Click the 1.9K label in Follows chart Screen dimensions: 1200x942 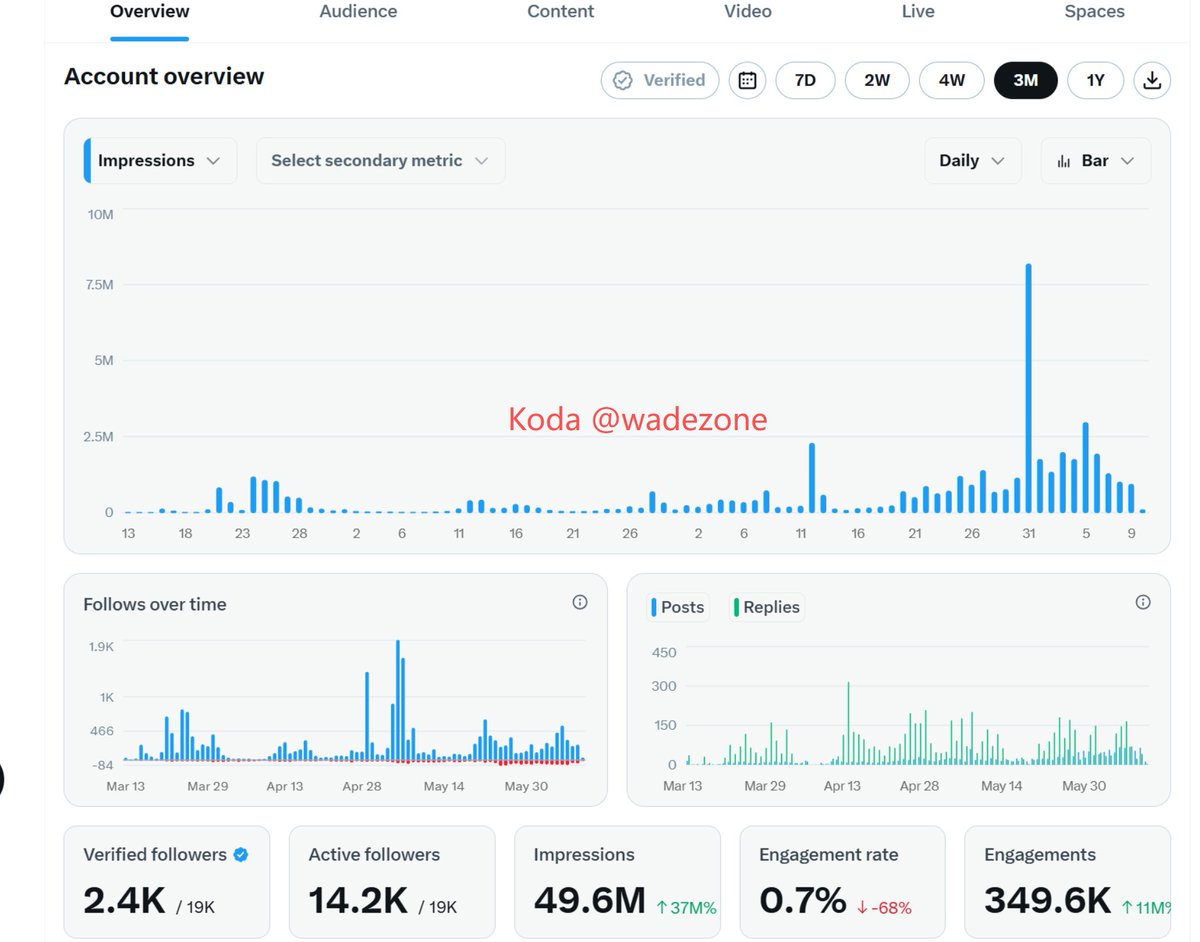pyautogui.click(x=101, y=647)
